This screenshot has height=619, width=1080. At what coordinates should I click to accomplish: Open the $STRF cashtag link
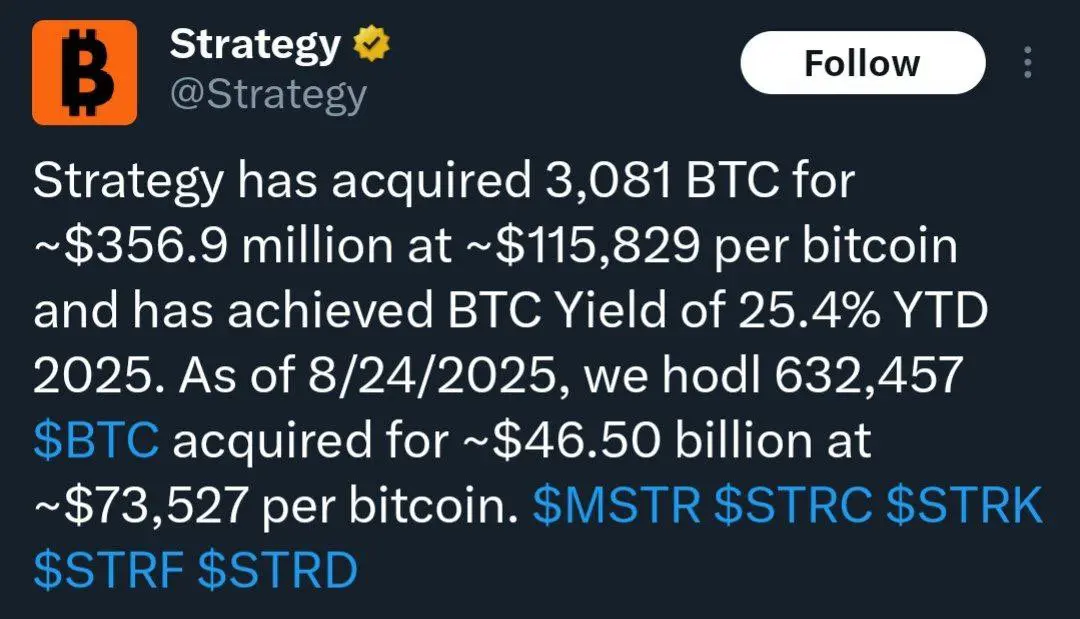tap(108, 570)
